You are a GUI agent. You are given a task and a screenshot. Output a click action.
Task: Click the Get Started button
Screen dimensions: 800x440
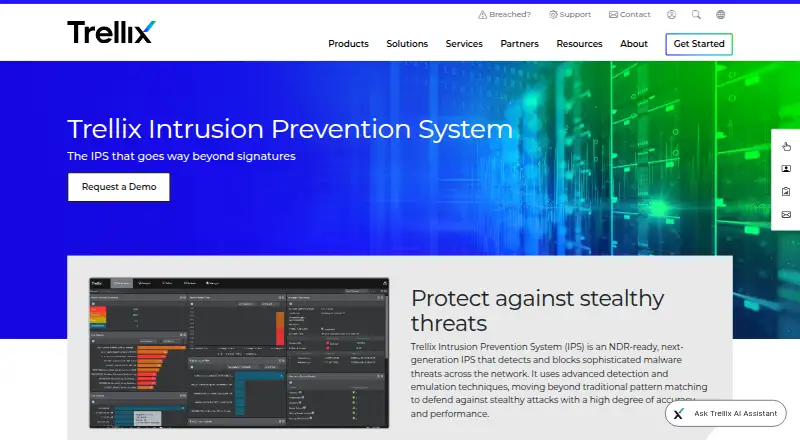coord(699,44)
